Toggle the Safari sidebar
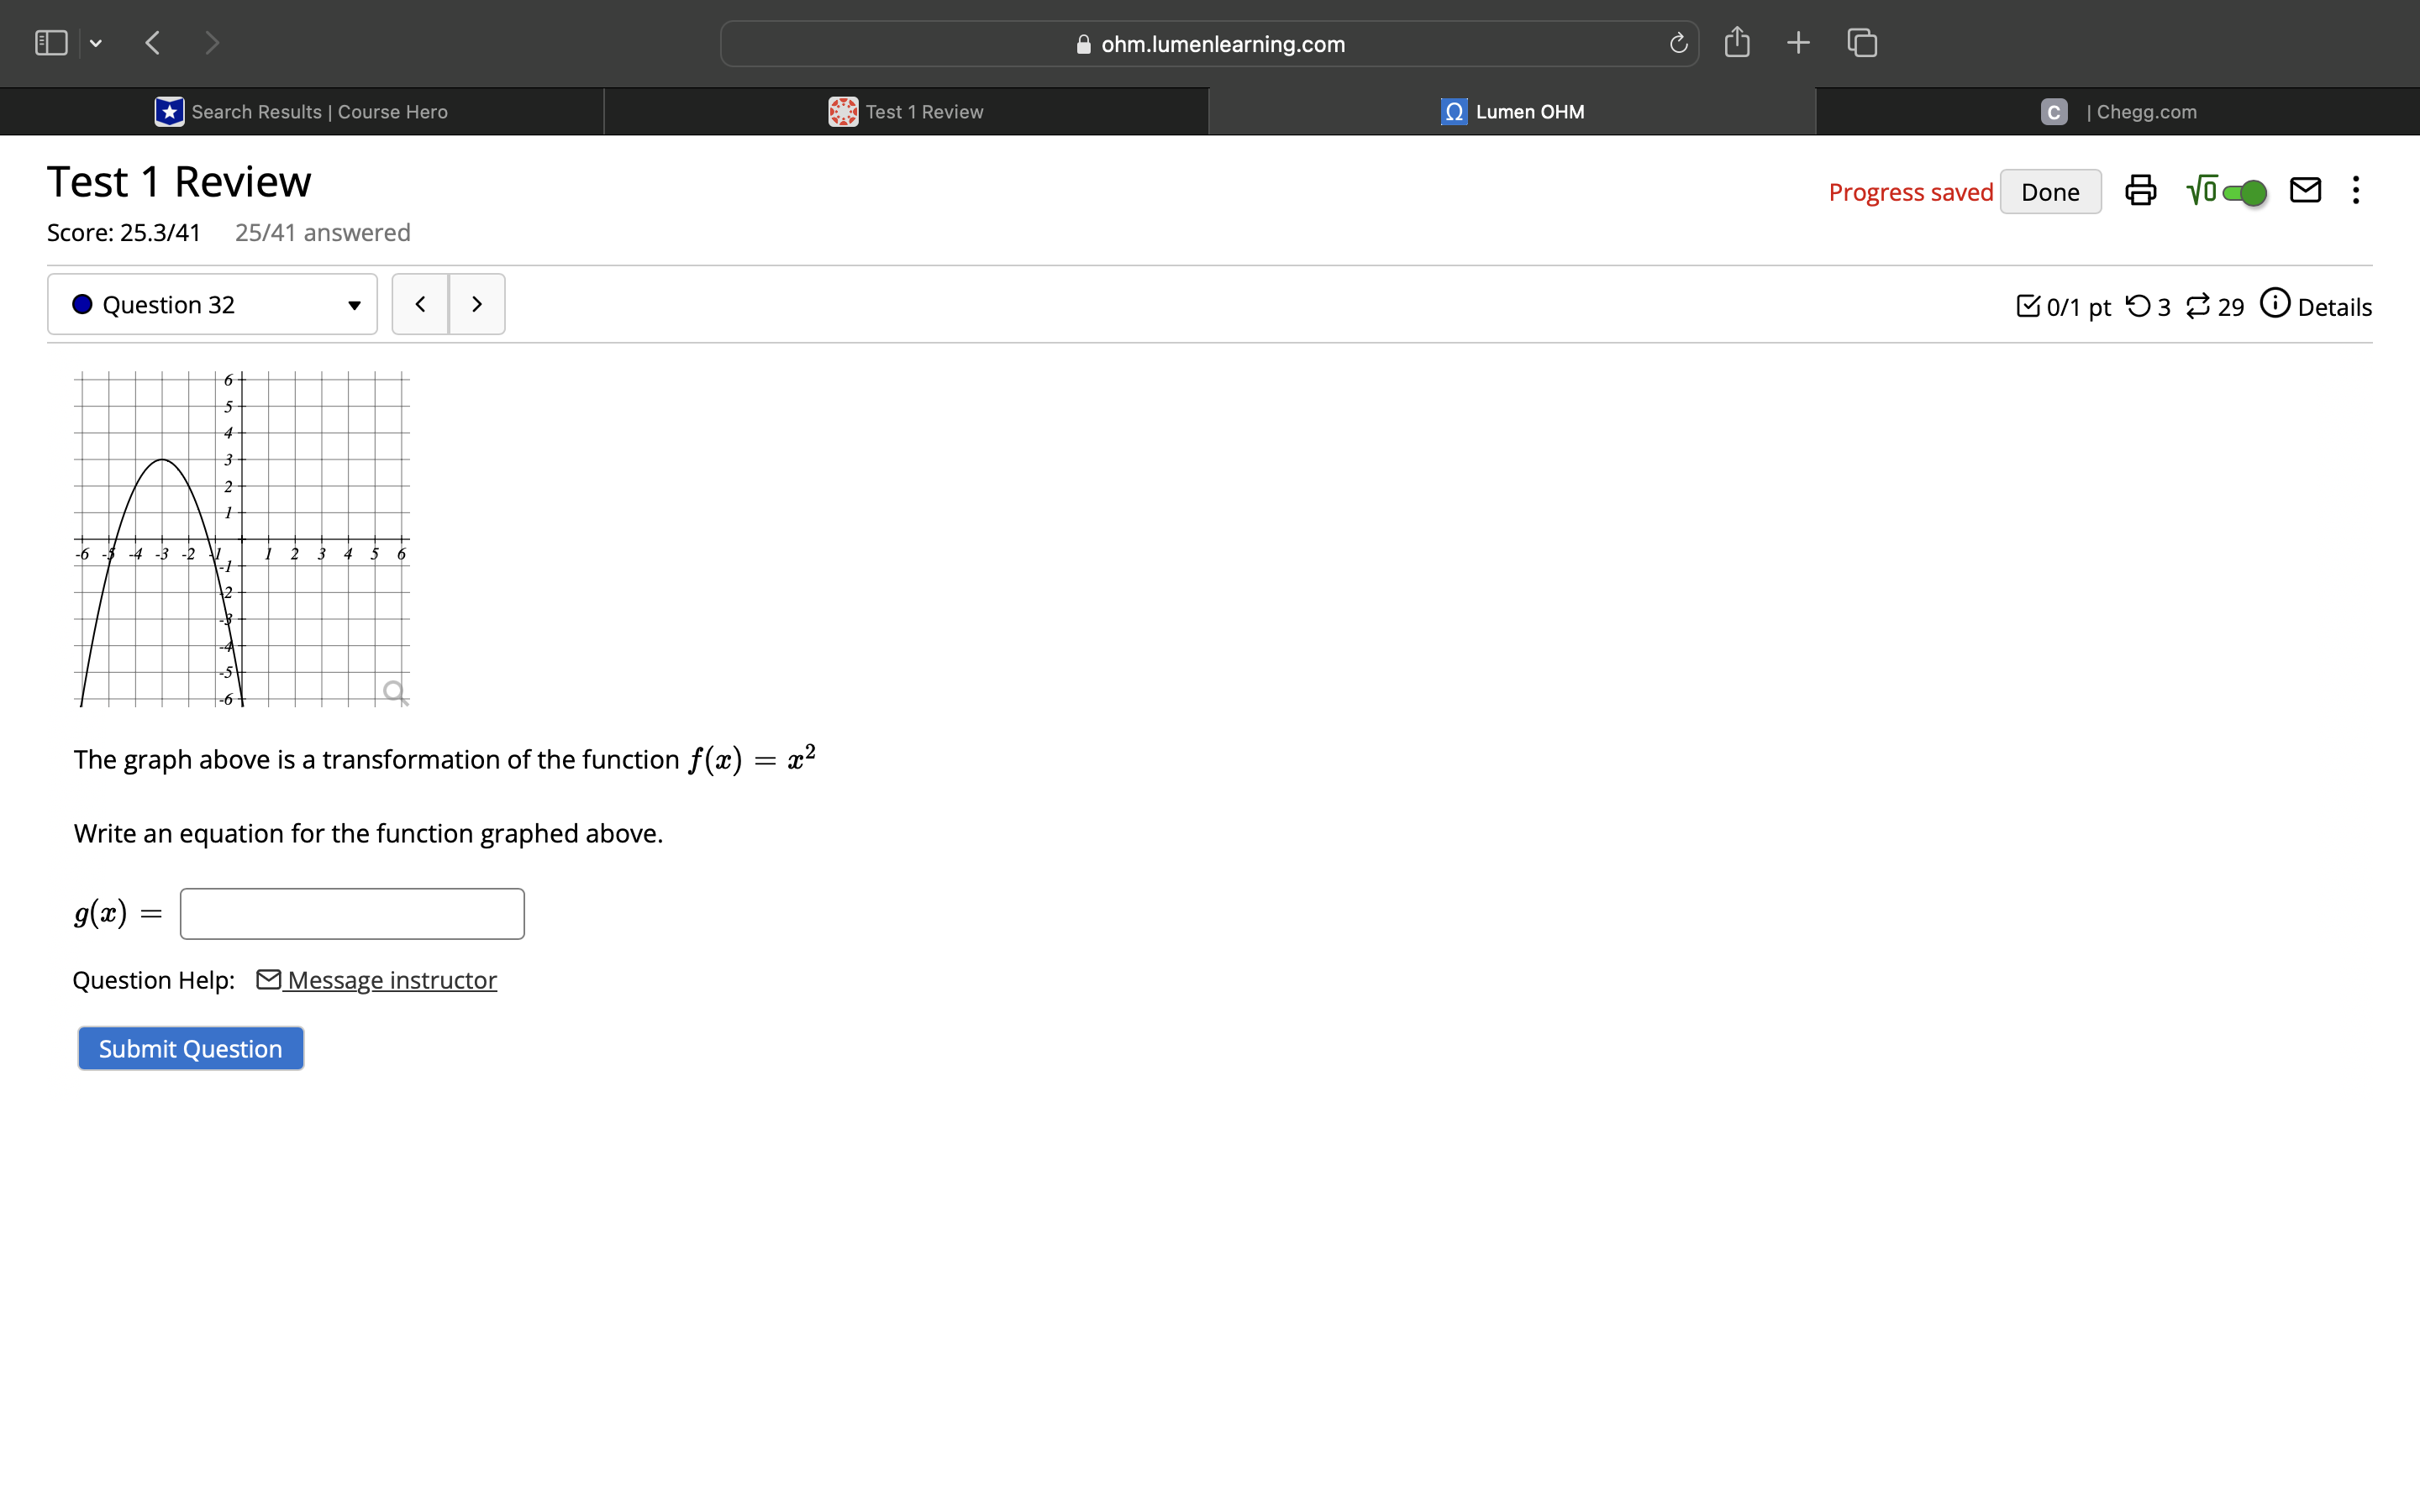2420x1512 pixels. point(51,43)
